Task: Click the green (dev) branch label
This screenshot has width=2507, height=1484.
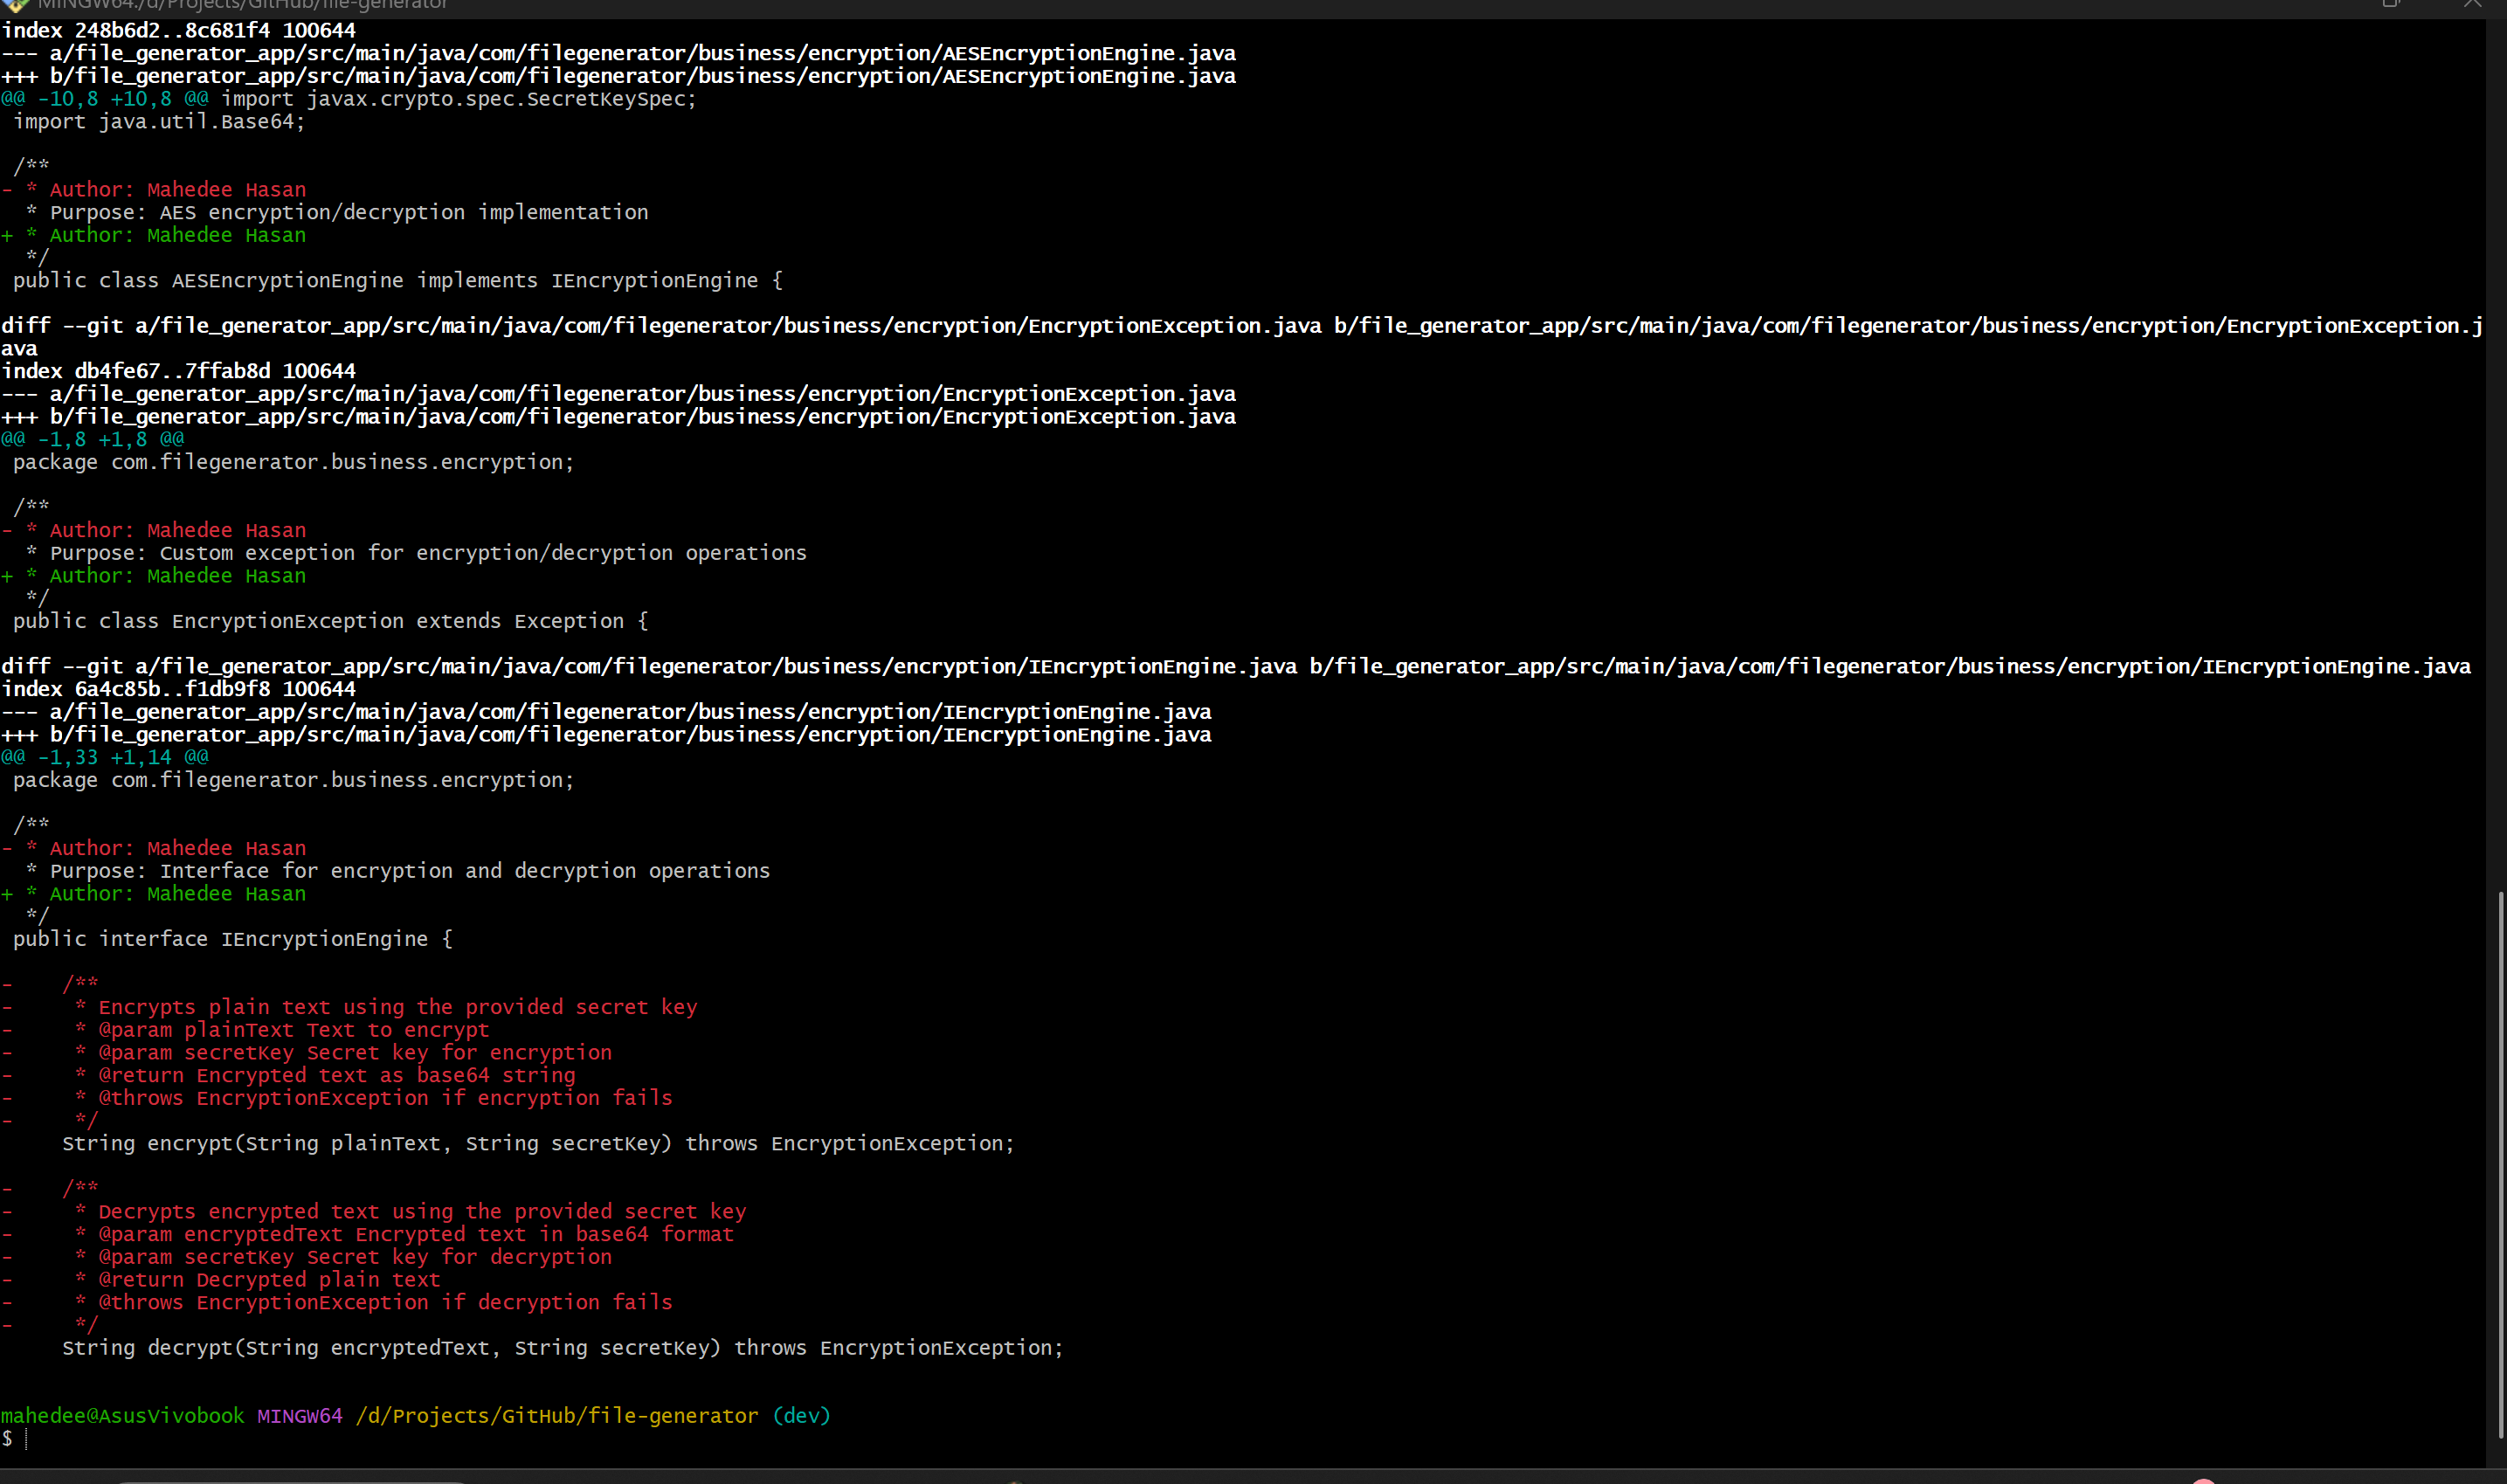Action: [x=801, y=1416]
